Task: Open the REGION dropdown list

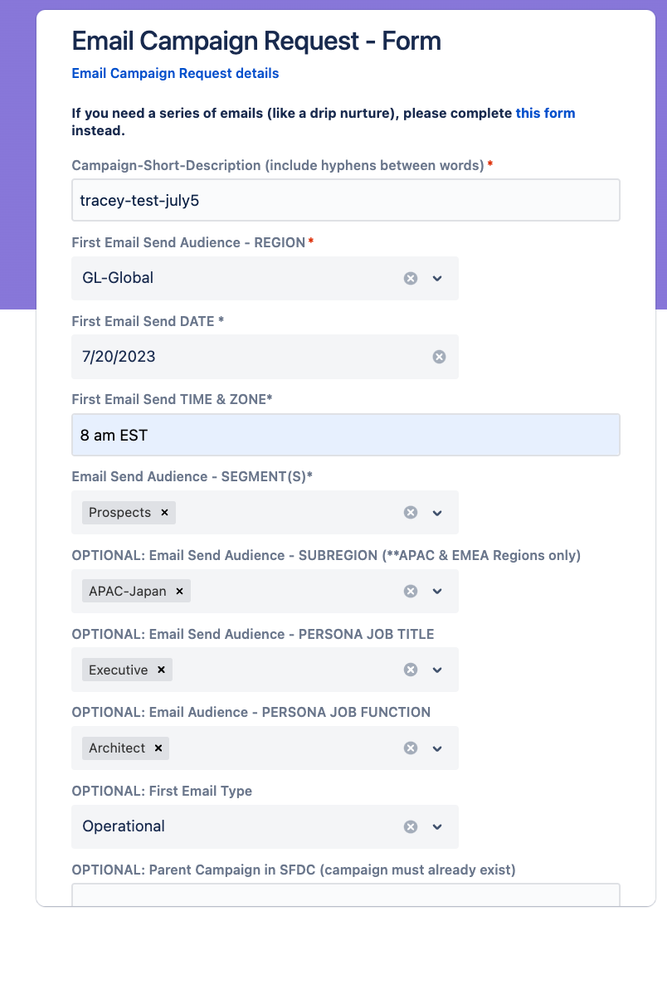Action: [437, 278]
